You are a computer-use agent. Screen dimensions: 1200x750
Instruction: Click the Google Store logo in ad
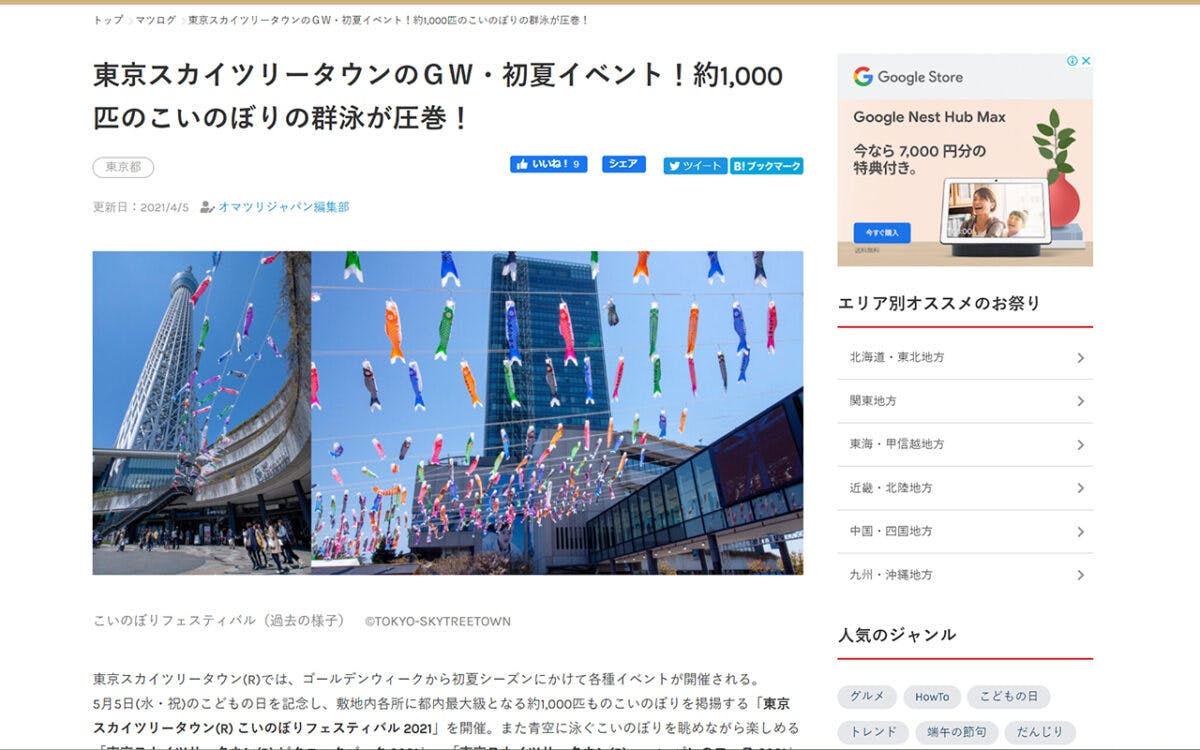pos(908,77)
